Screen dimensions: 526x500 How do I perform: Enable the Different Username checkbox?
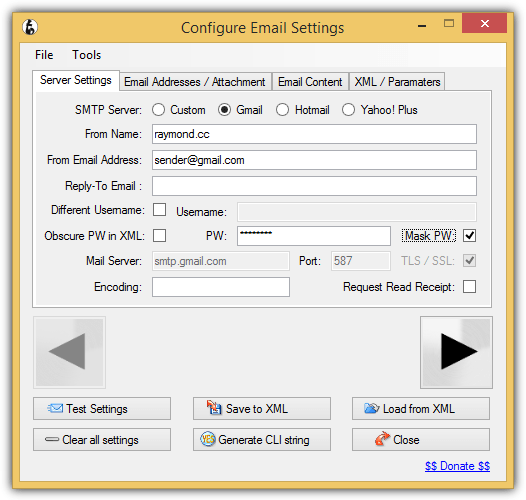tap(159, 210)
